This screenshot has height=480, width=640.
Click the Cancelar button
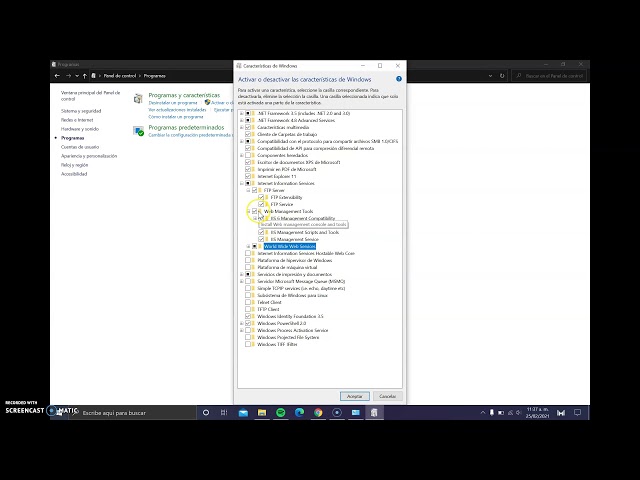click(x=387, y=396)
